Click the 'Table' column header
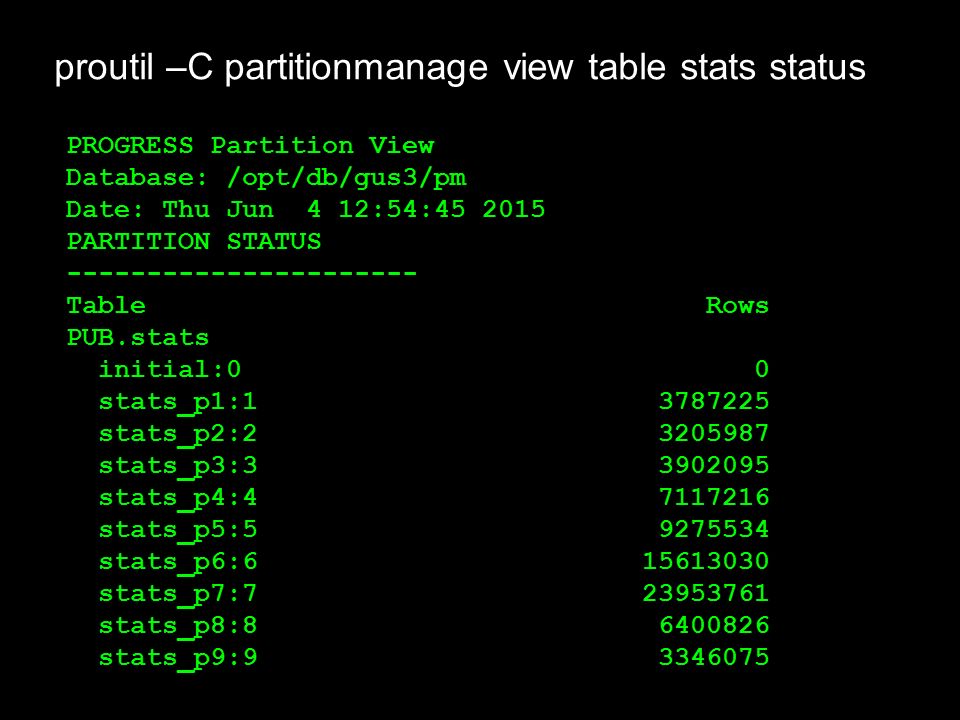Image resolution: width=960 pixels, height=720 pixels. [x=106, y=306]
